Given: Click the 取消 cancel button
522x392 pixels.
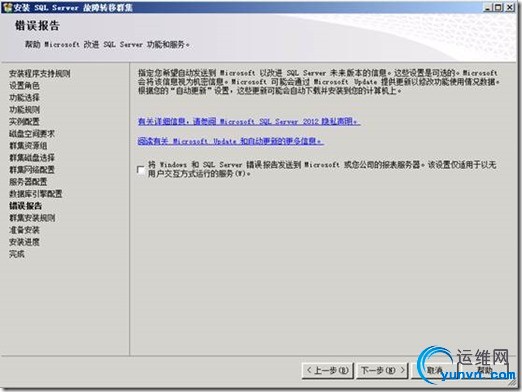Looking at the screenshot, I should point(435,370).
